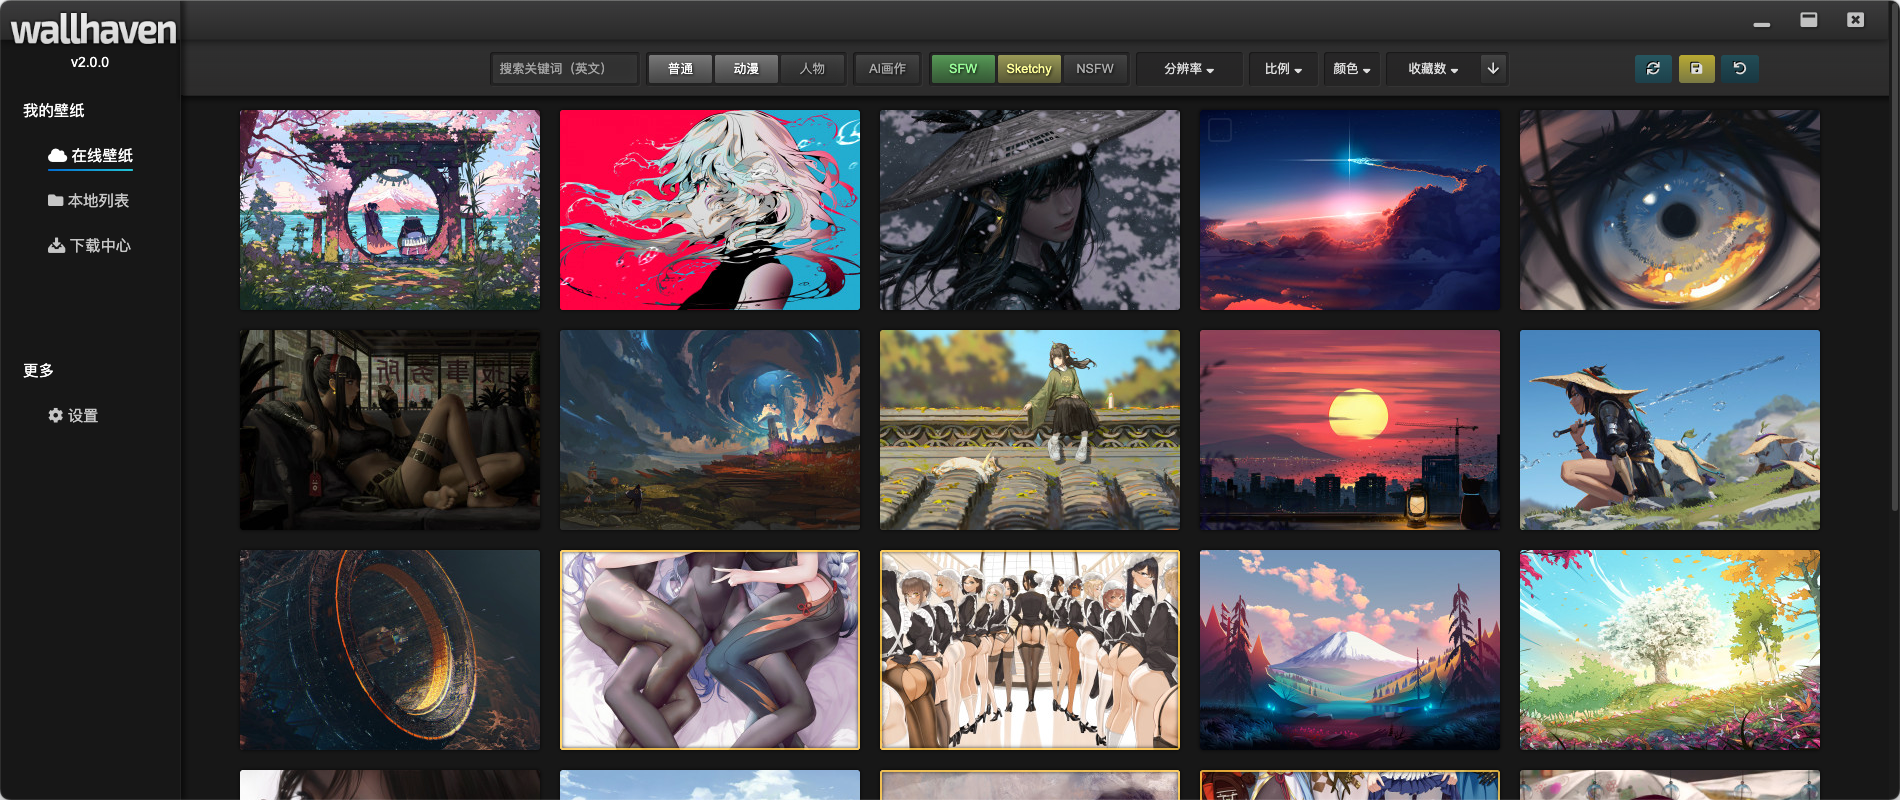Open the snowy straw hat girl wallpaper
This screenshot has width=1900, height=800.
point(1030,210)
